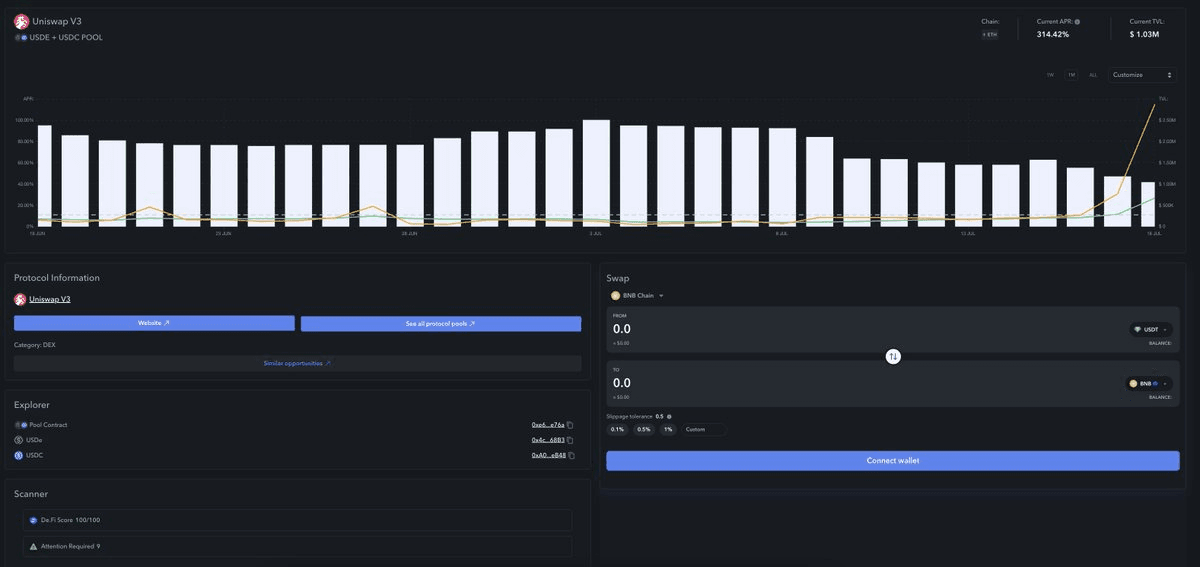Click the slippage tolerance info icon
Image resolution: width=1200 pixels, height=567 pixels.
click(669, 416)
